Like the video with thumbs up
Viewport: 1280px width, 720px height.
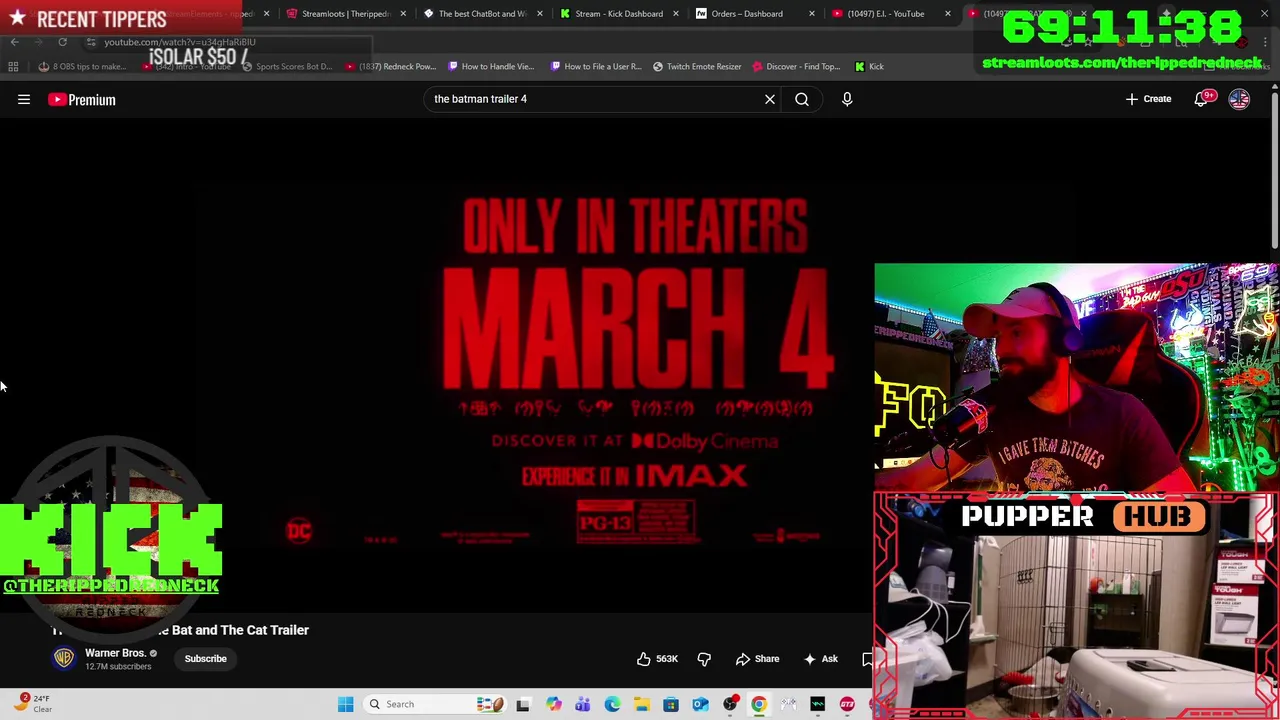click(x=657, y=659)
